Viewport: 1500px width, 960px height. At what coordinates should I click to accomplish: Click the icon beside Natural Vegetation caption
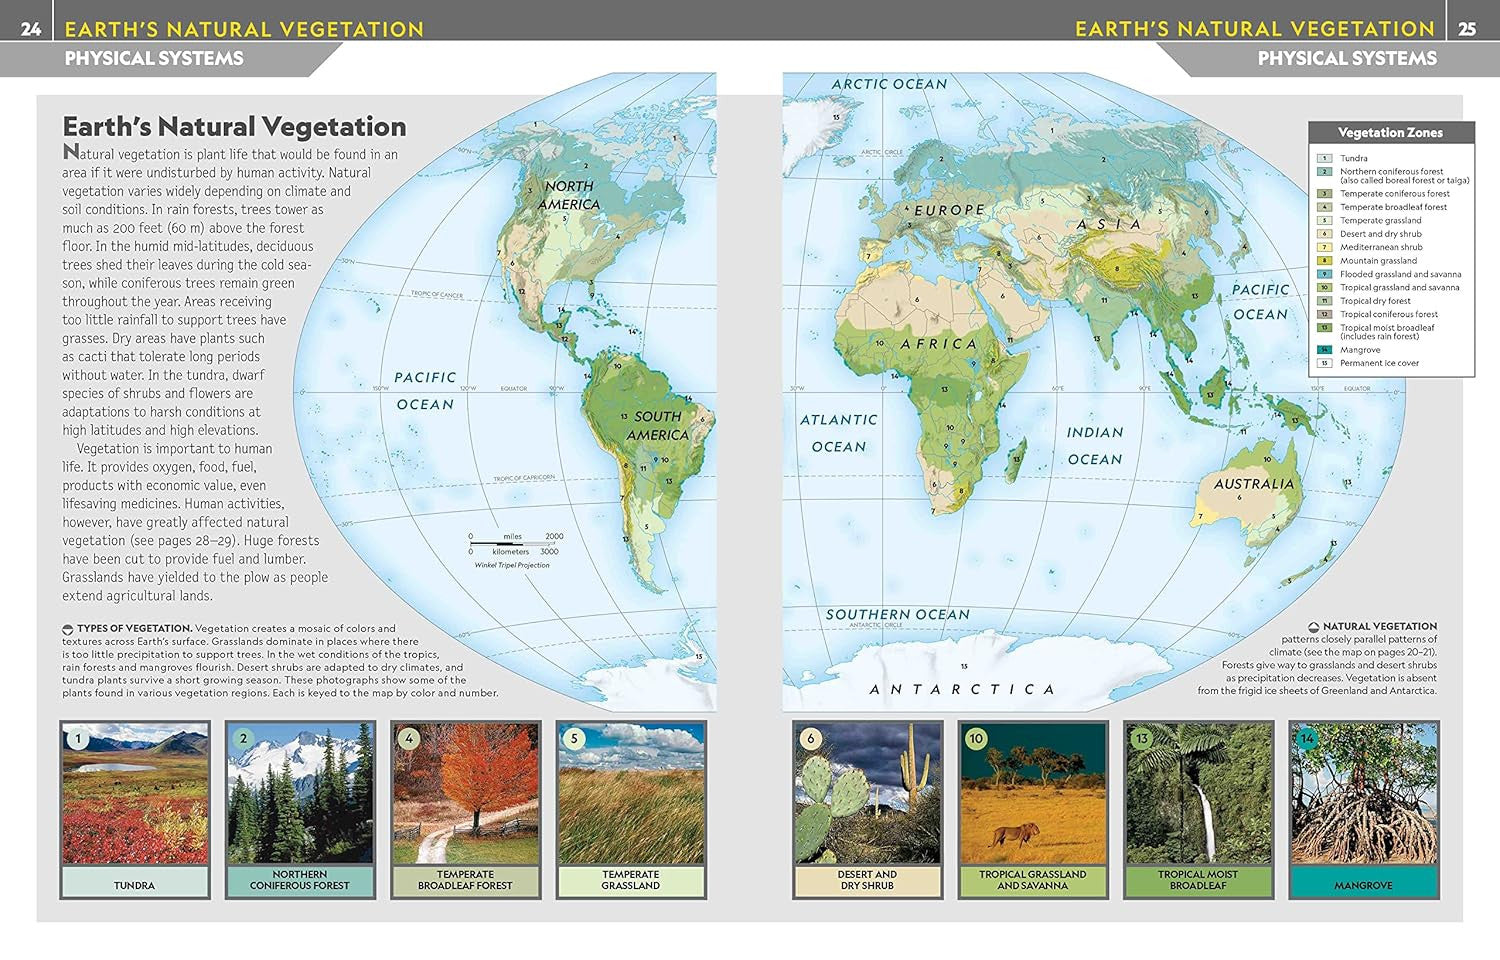1313,627
